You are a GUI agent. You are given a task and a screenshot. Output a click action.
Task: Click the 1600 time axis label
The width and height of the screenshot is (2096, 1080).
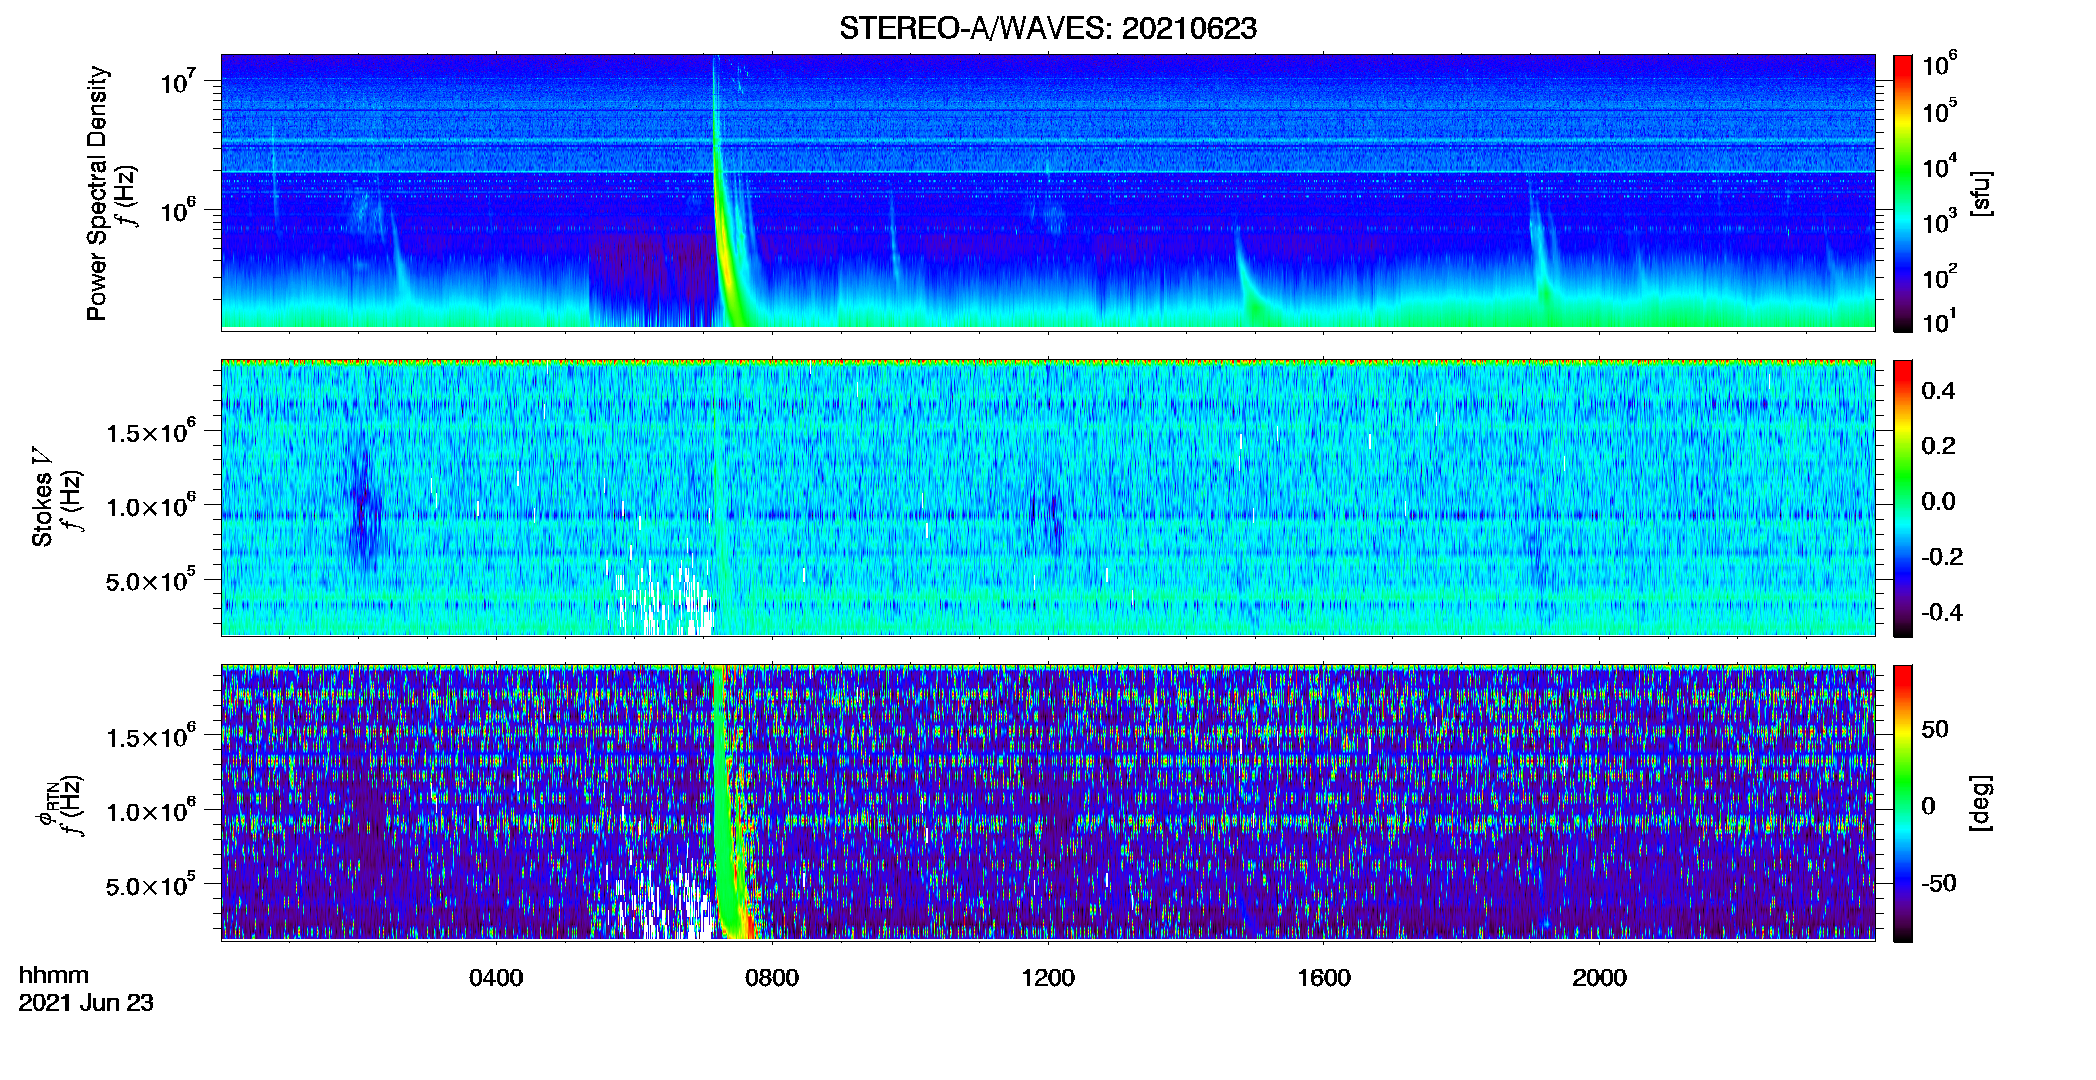click(x=1324, y=978)
